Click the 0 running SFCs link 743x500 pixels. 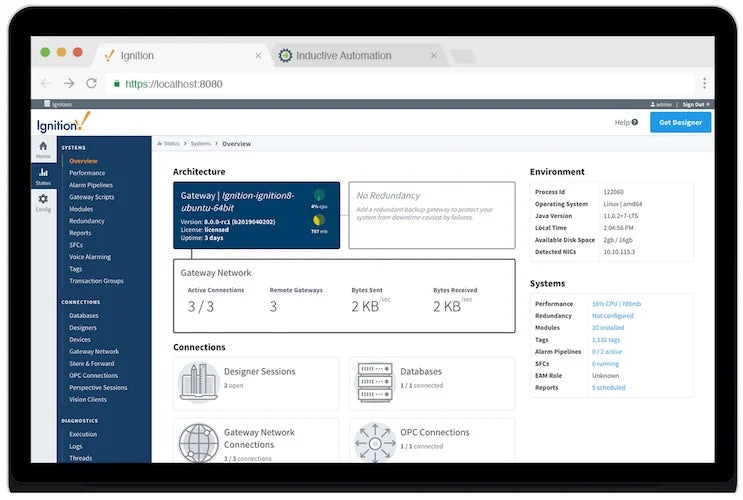coord(605,364)
